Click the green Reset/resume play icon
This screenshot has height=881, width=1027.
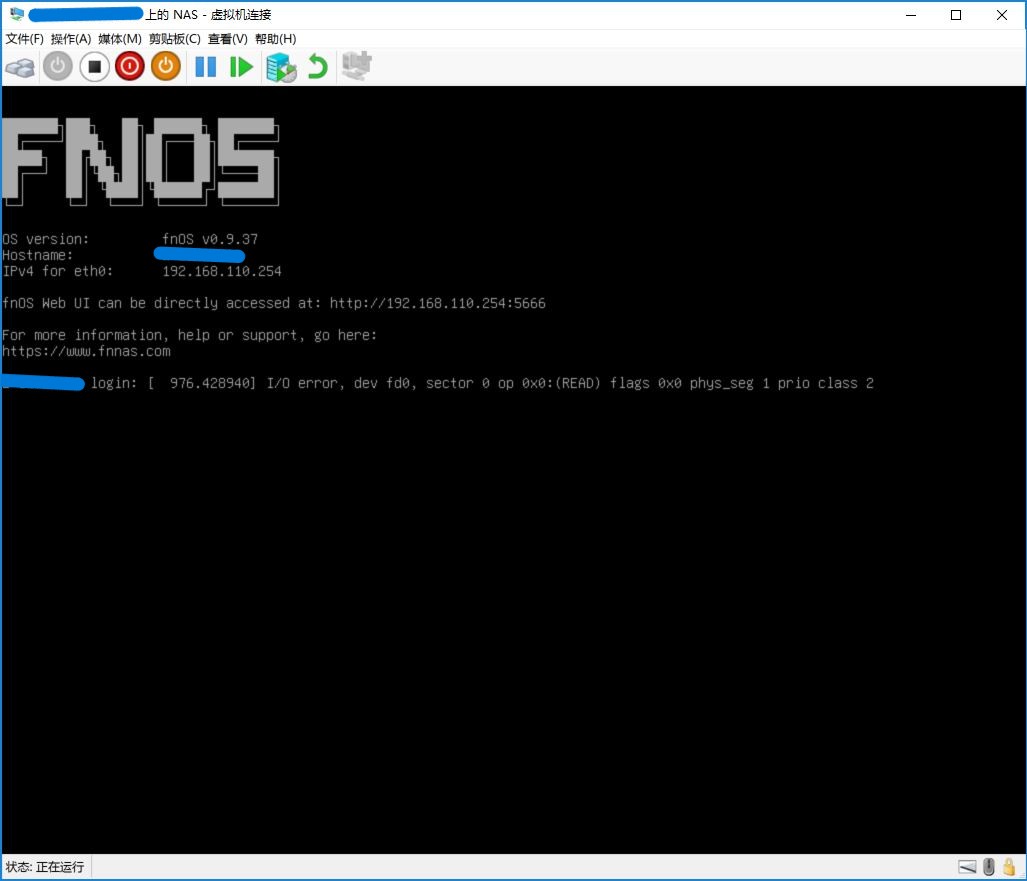click(x=241, y=67)
